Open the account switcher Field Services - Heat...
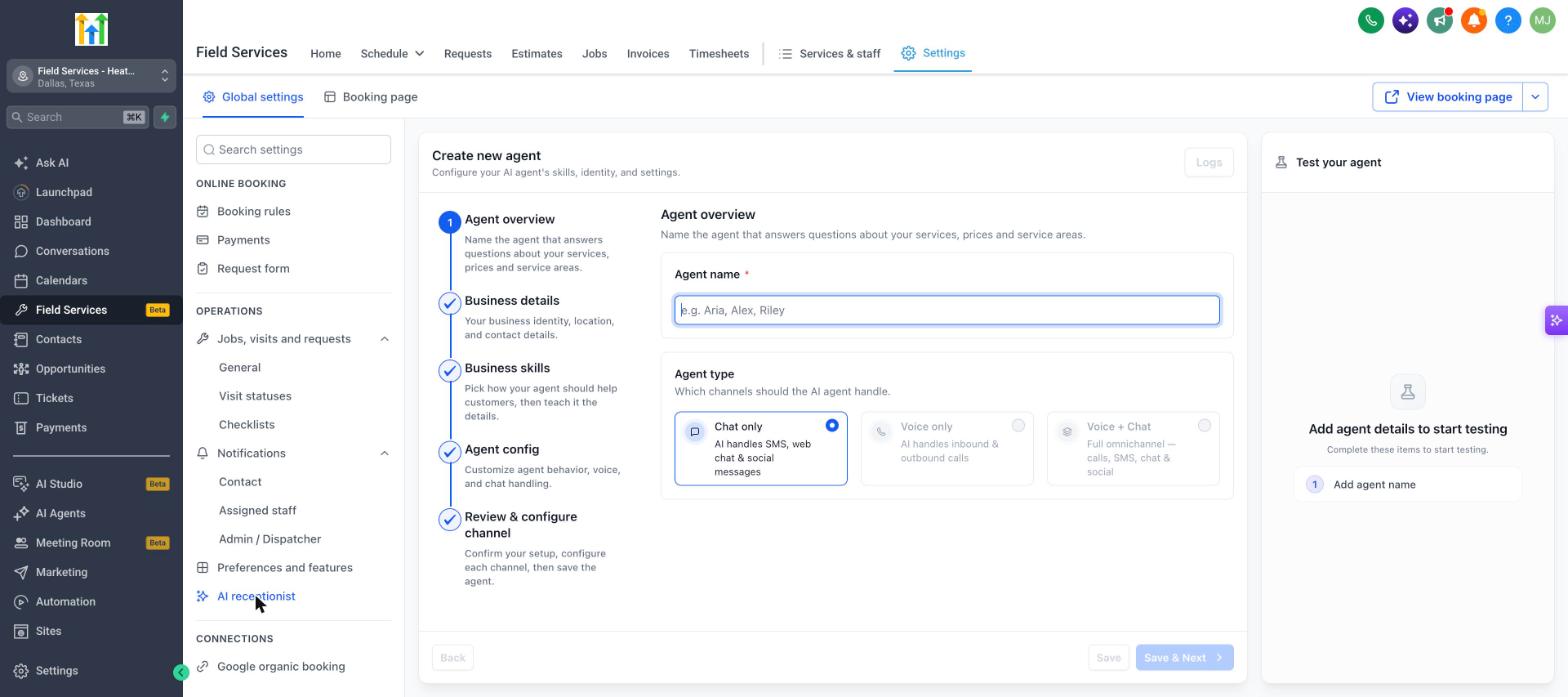Image resolution: width=1568 pixels, height=697 pixels. click(91, 77)
